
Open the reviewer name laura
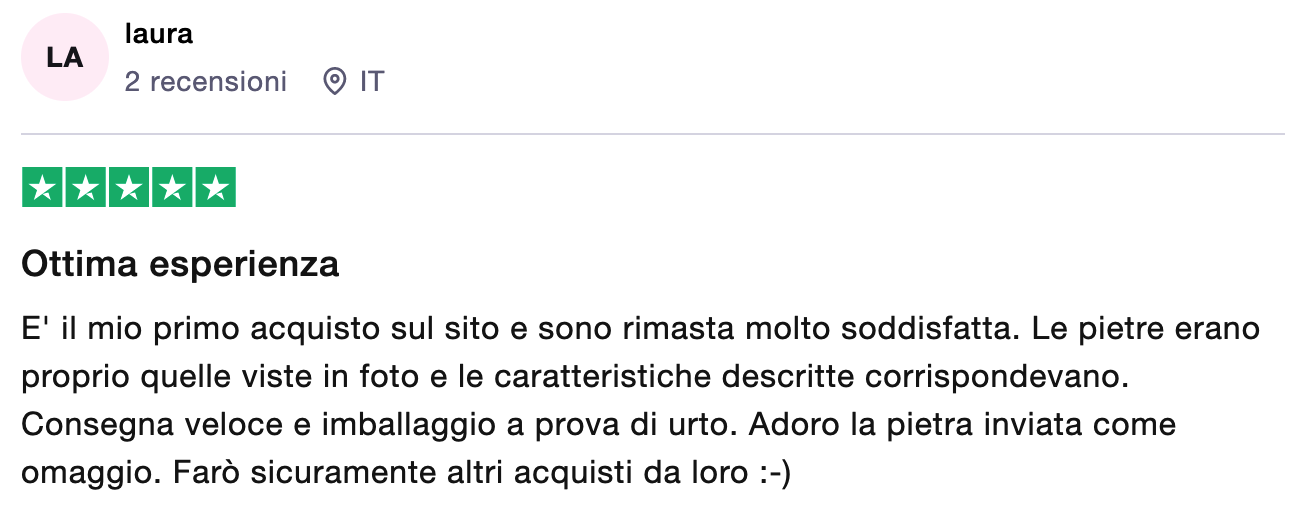pyautogui.click(x=158, y=34)
